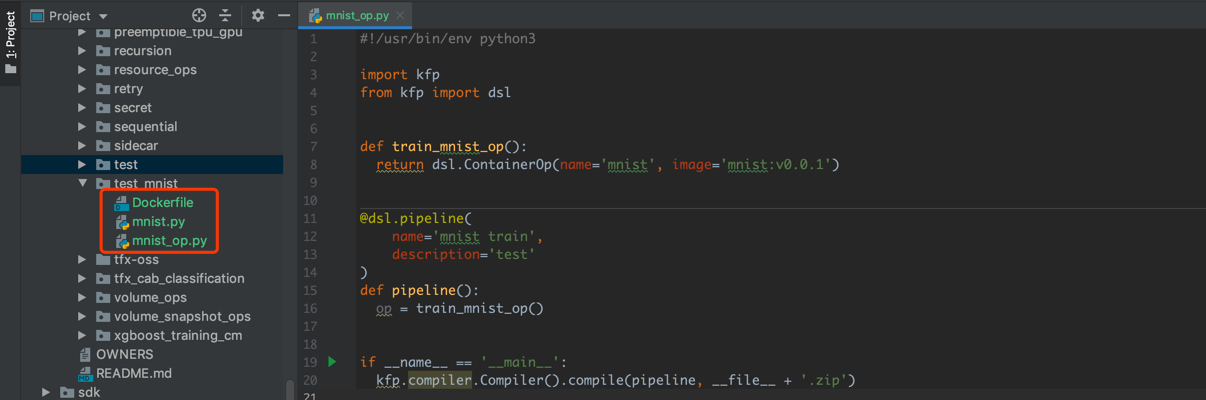Open Project panel settings gear
Image resolution: width=1206 pixels, height=400 pixels.
click(x=258, y=15)
